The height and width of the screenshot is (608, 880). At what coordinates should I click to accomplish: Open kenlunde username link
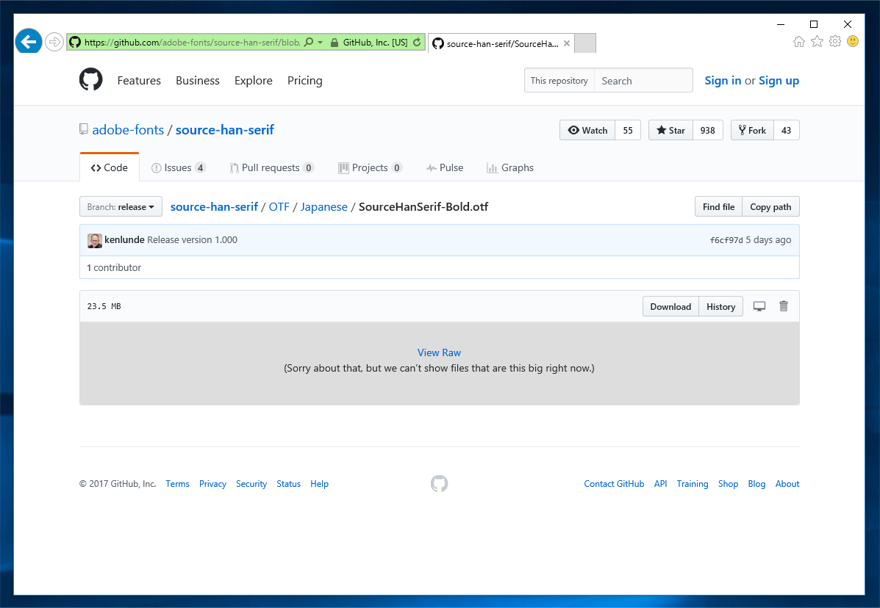[x=125, y=239]
